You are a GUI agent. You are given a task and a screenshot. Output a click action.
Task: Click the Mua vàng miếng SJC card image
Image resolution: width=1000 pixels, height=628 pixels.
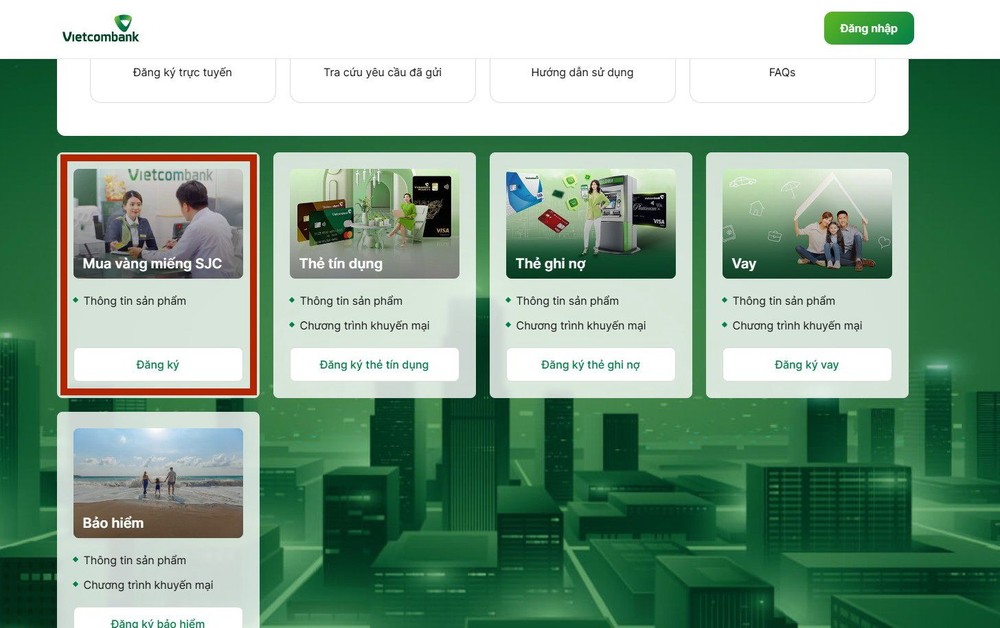tap(157, 222)
